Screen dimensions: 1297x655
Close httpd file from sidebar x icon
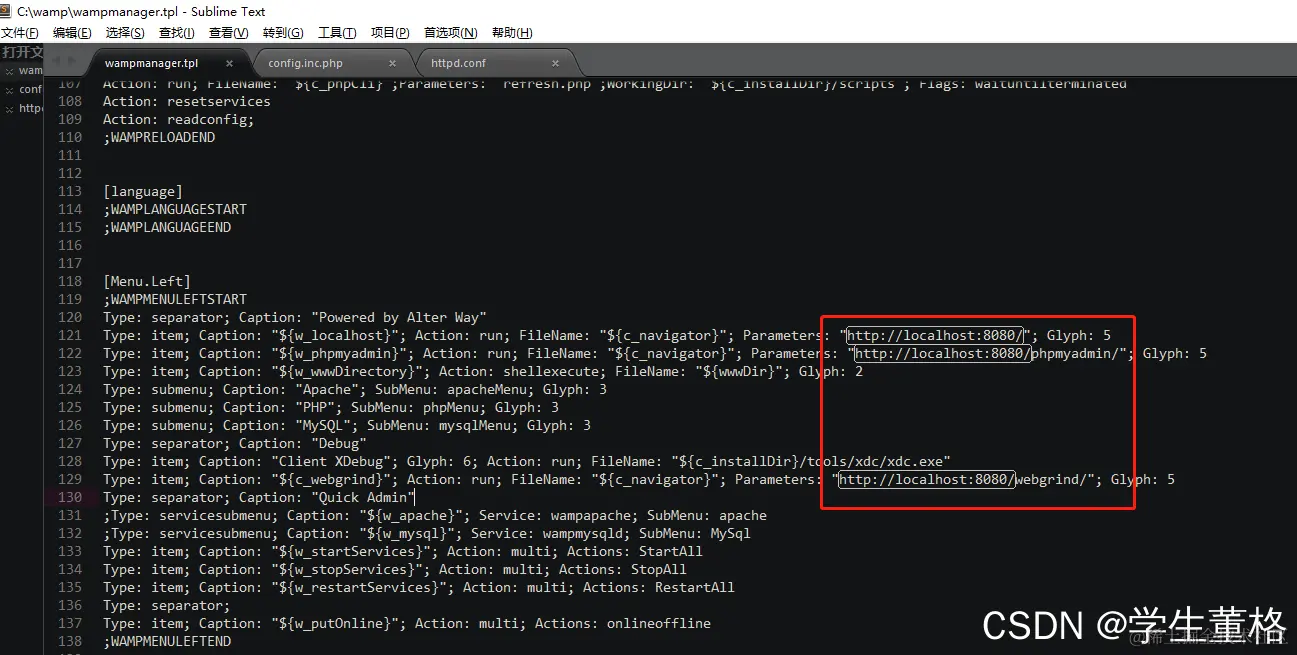point(9,109)
